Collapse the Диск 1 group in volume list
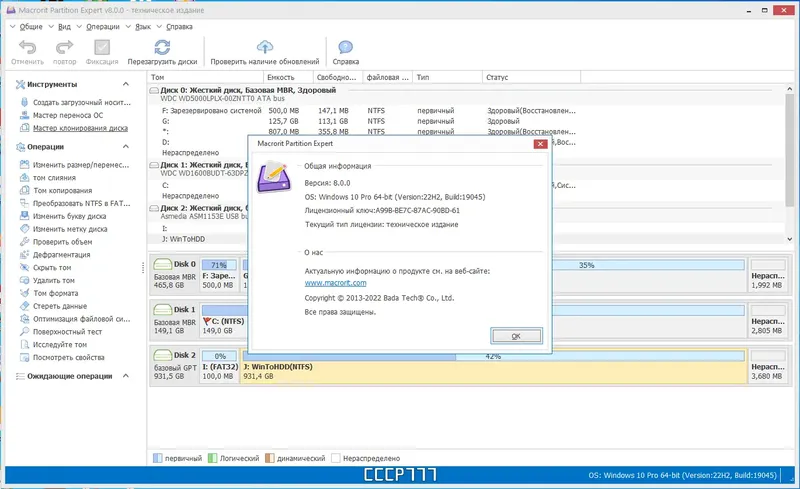The image size is (800, 489). (x=154, y=165)
